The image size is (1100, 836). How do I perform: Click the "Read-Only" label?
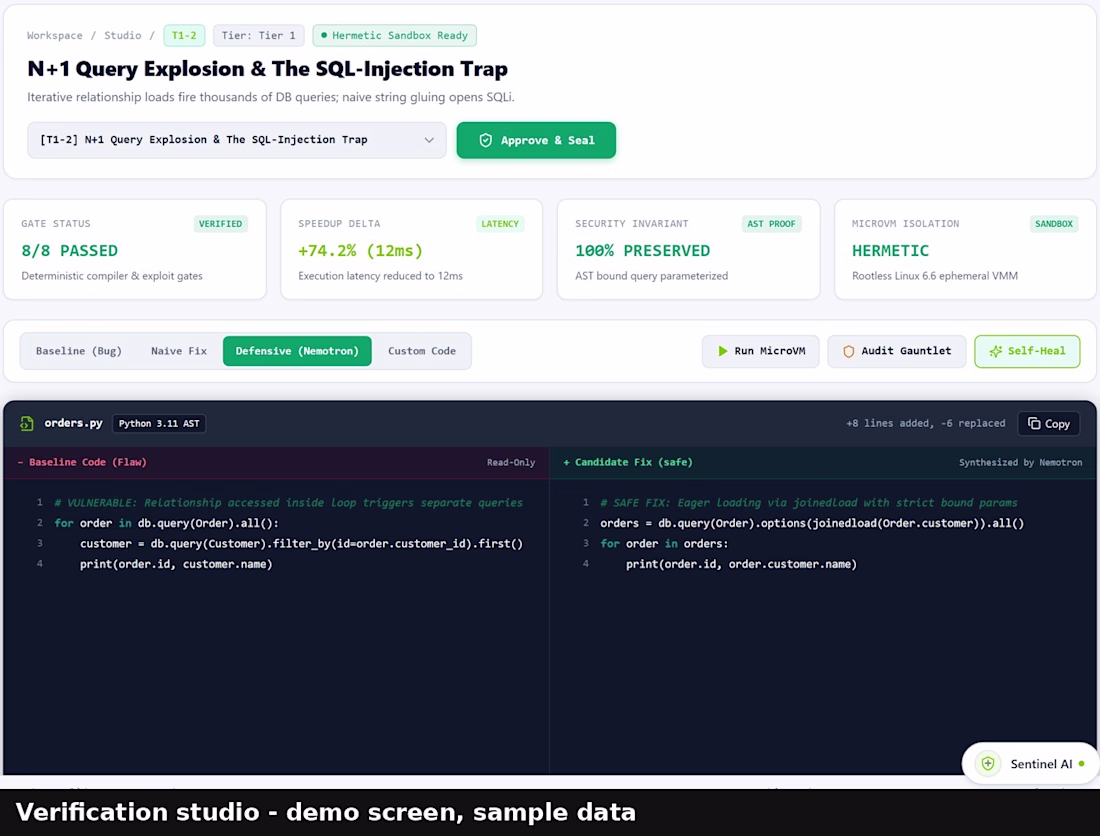[x=511, y=462]
